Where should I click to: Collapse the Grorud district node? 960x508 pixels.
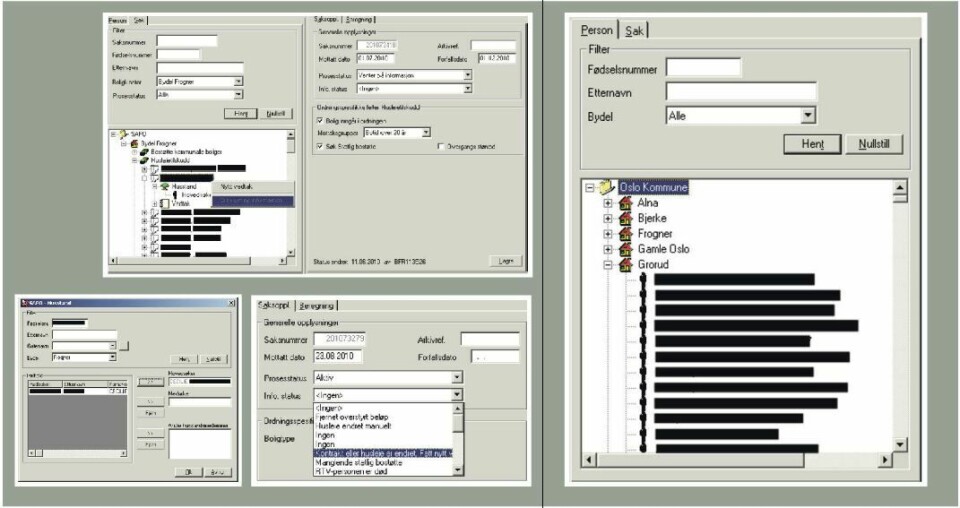click(608, 265)
